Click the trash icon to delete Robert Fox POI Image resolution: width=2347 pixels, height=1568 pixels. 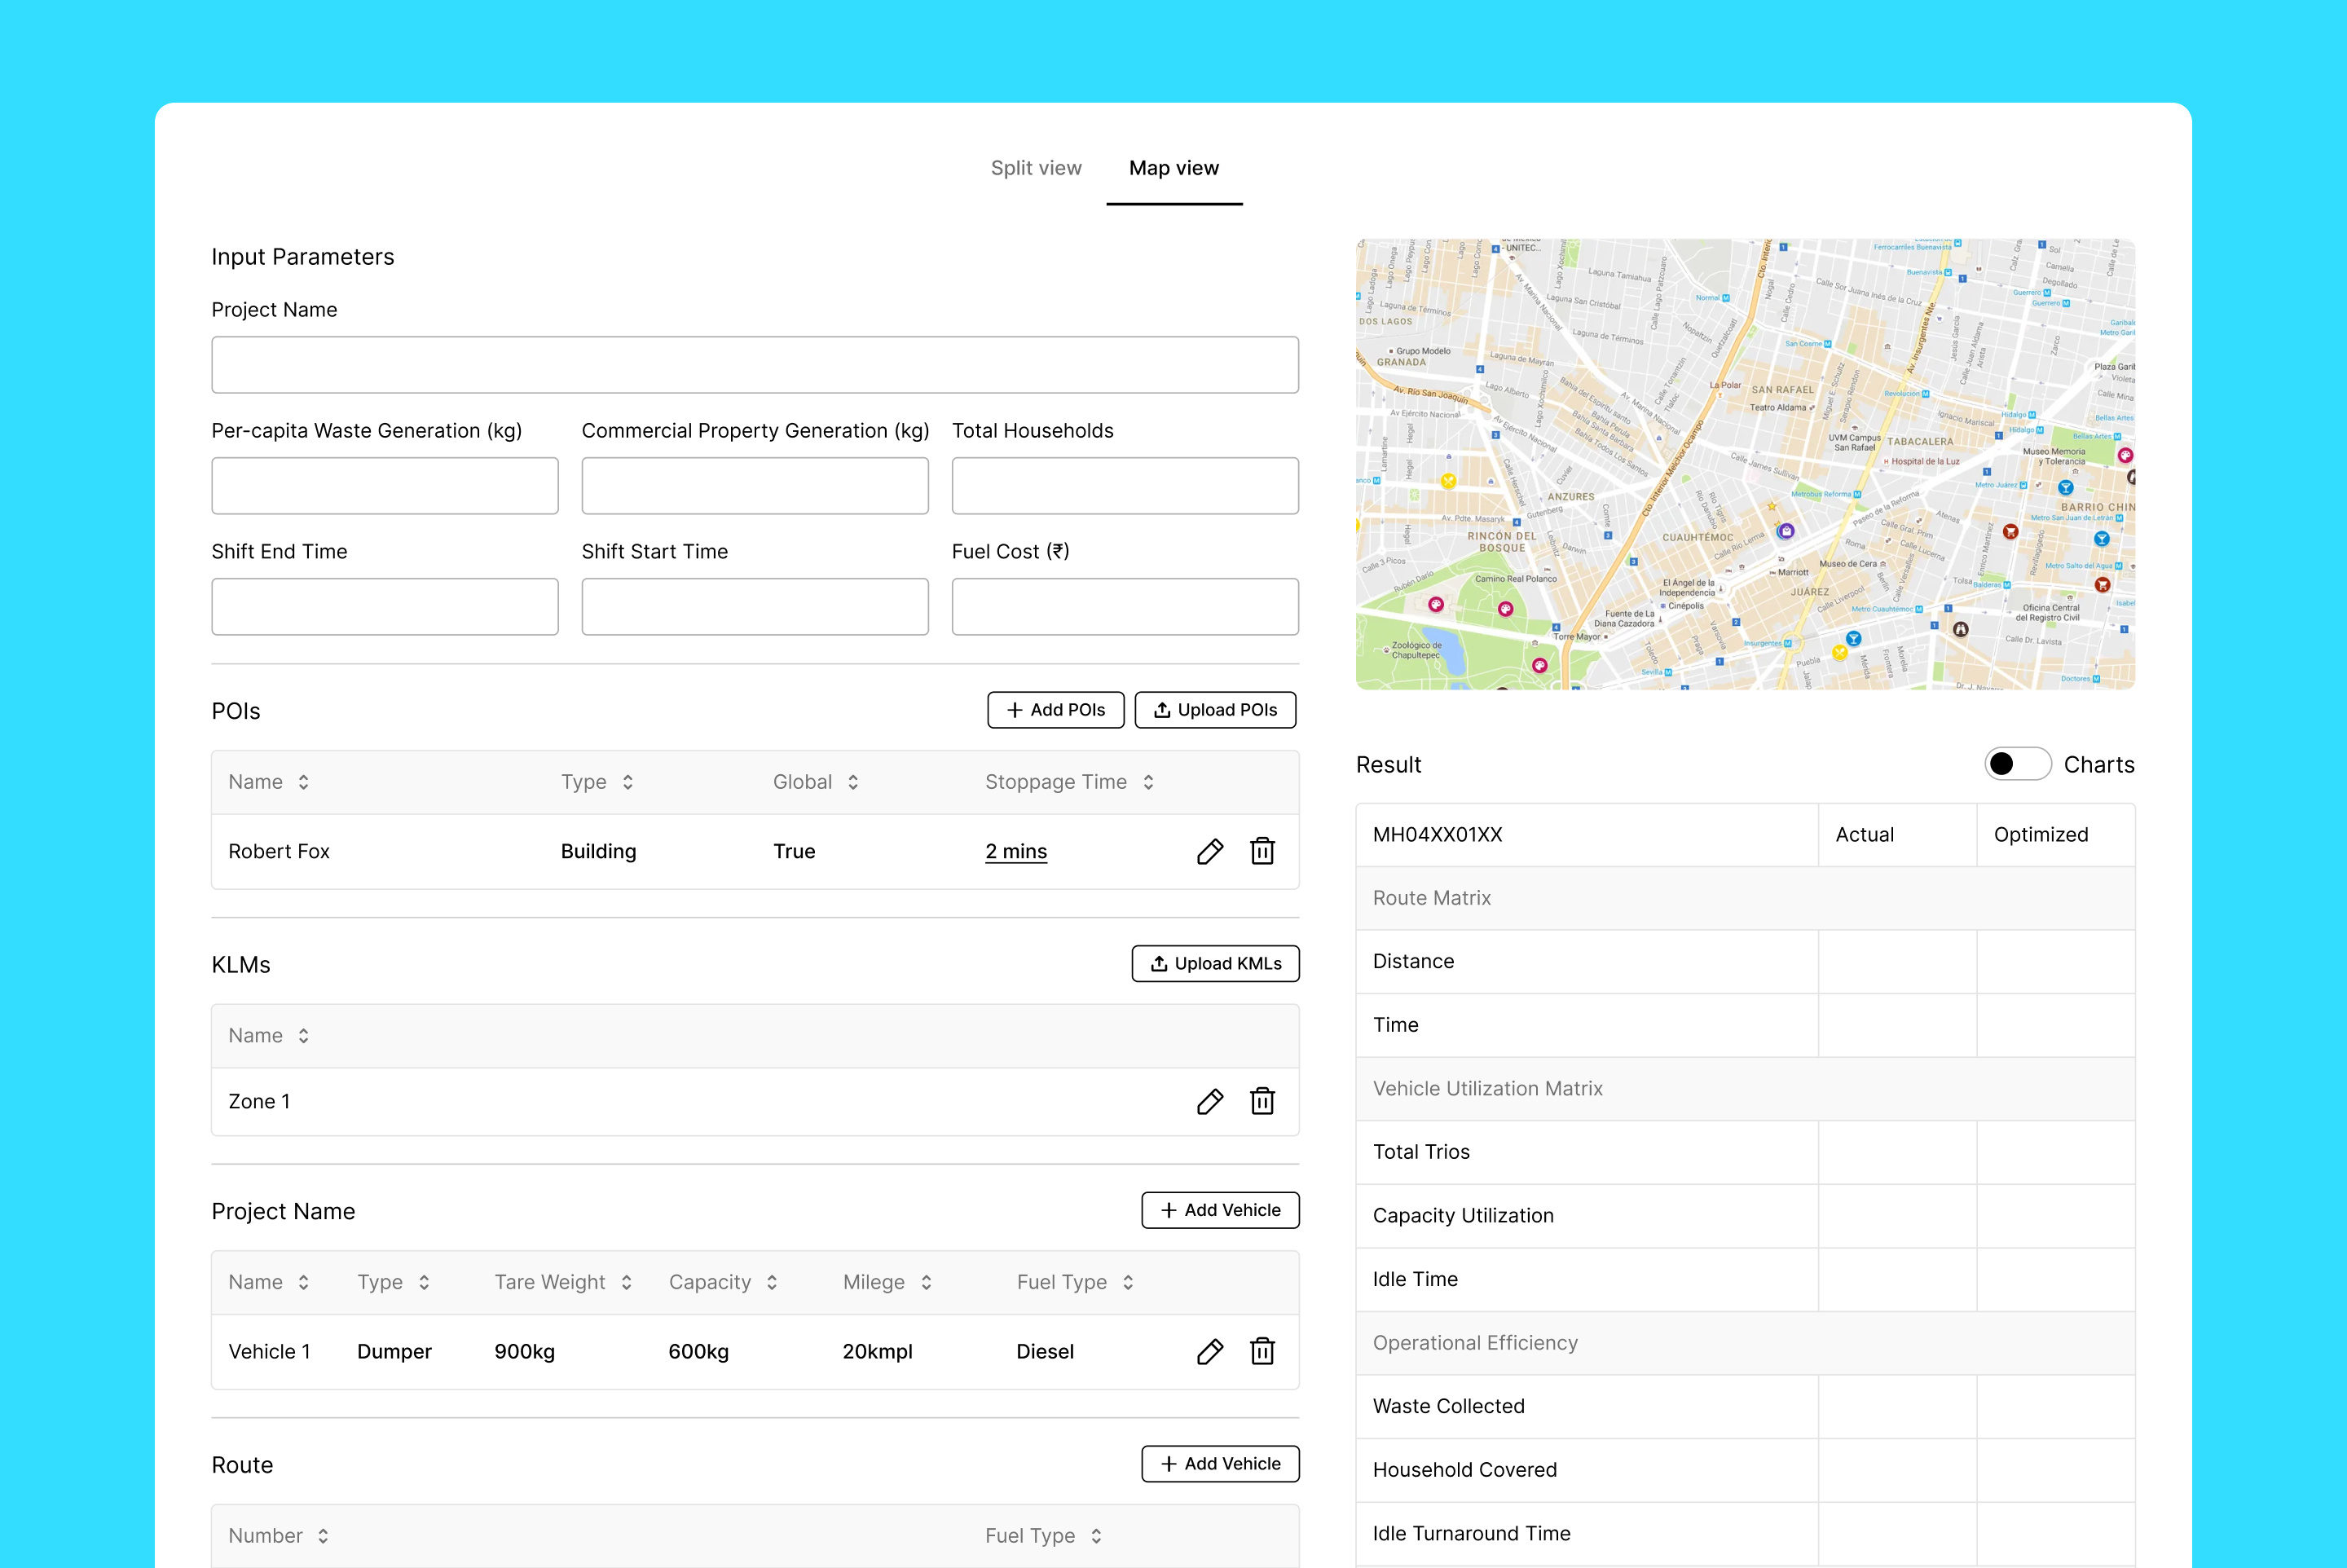coord(1263,851)
